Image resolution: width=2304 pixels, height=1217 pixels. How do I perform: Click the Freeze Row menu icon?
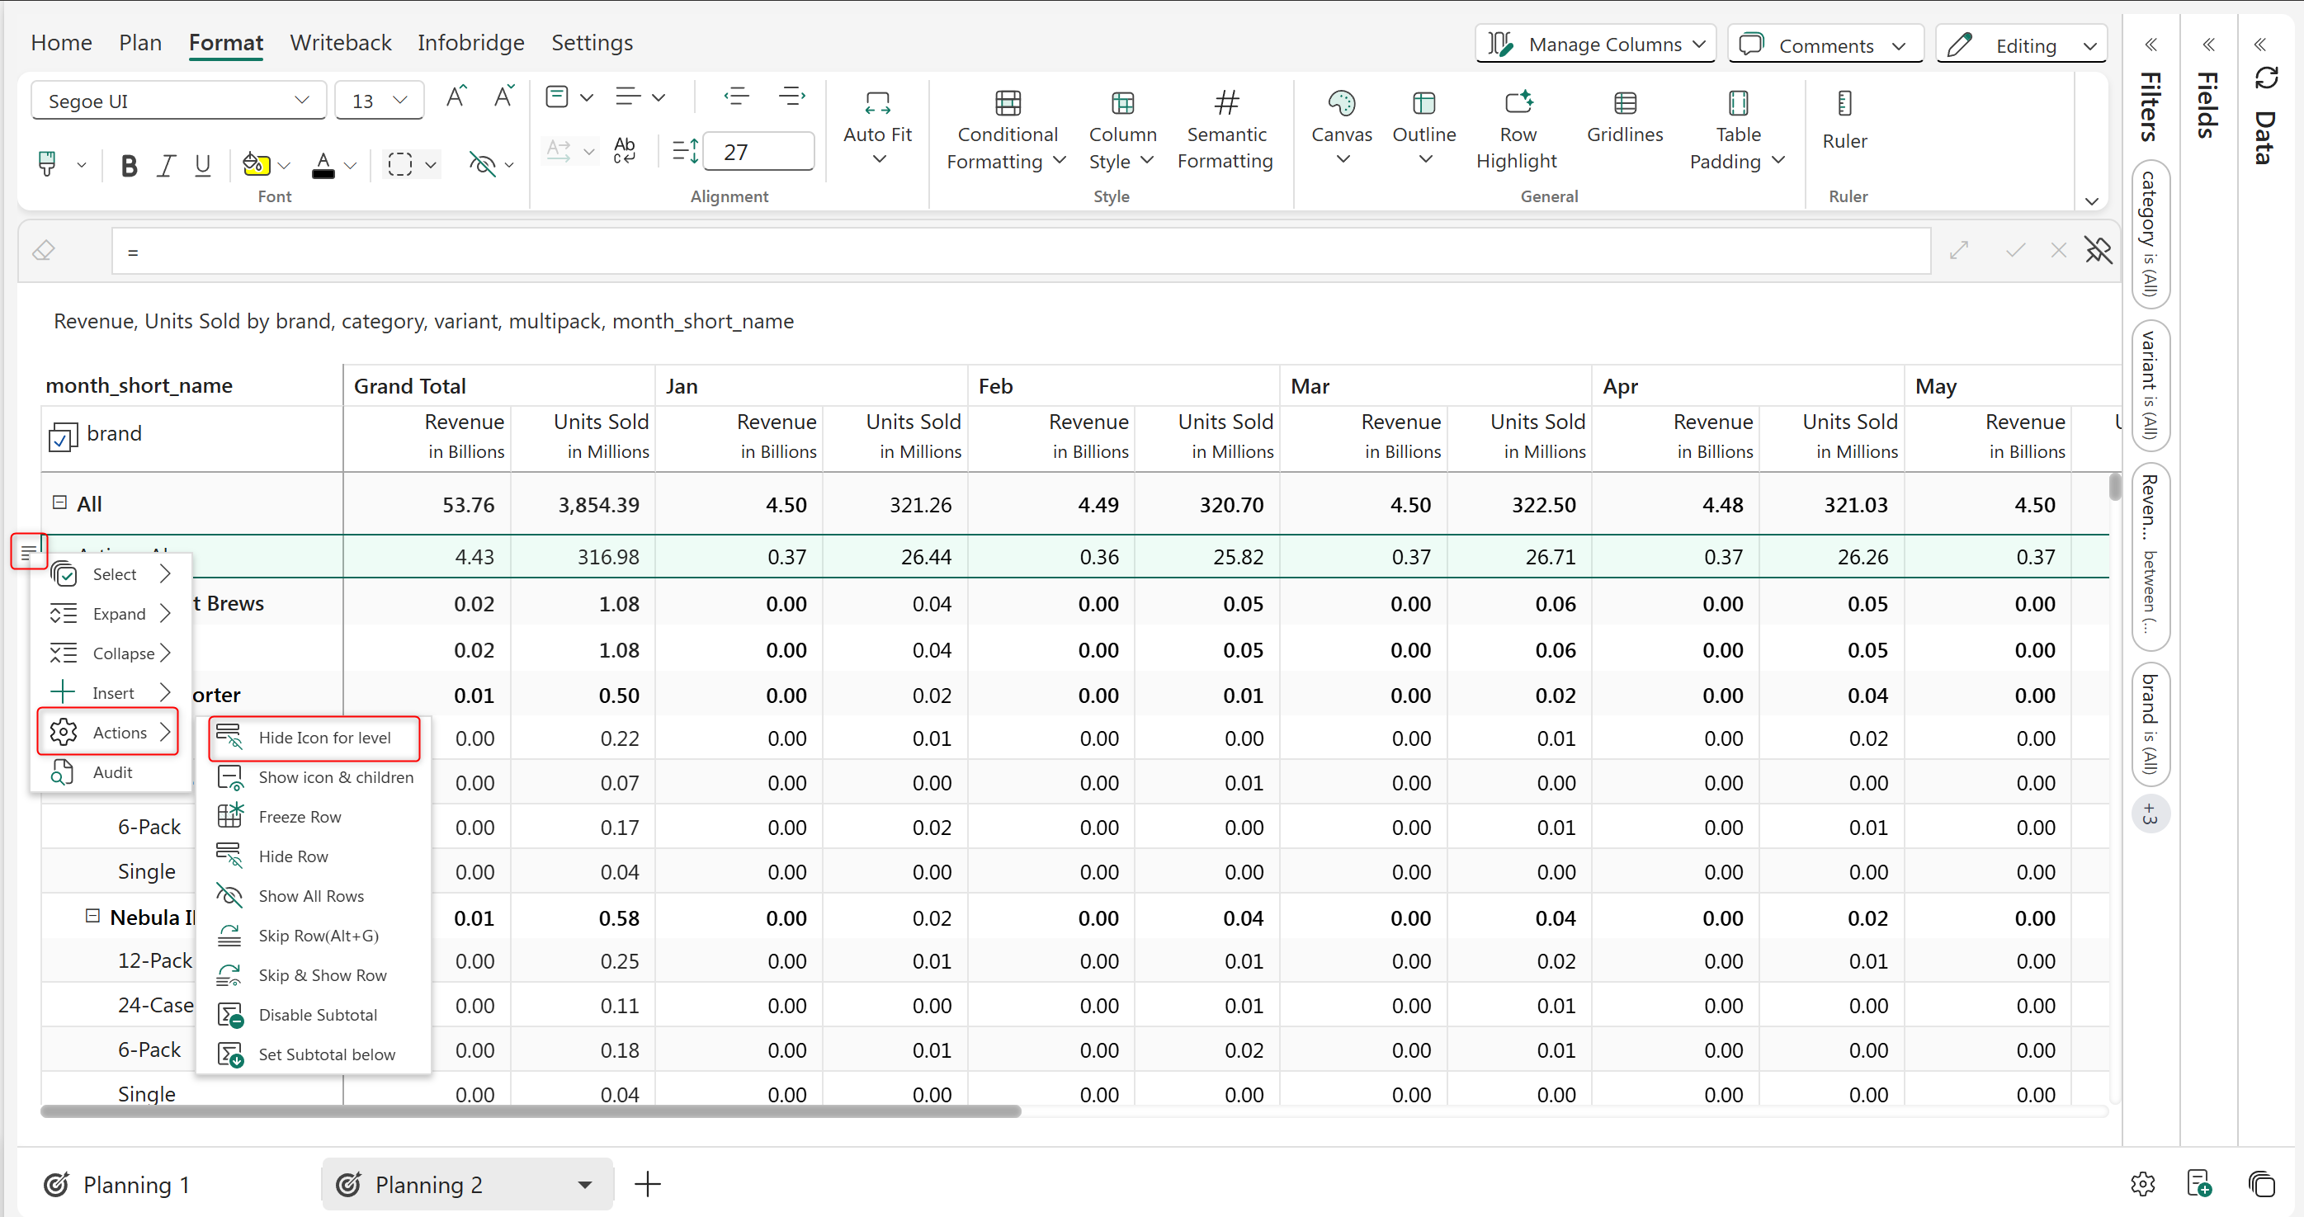(x=230, y=816)
